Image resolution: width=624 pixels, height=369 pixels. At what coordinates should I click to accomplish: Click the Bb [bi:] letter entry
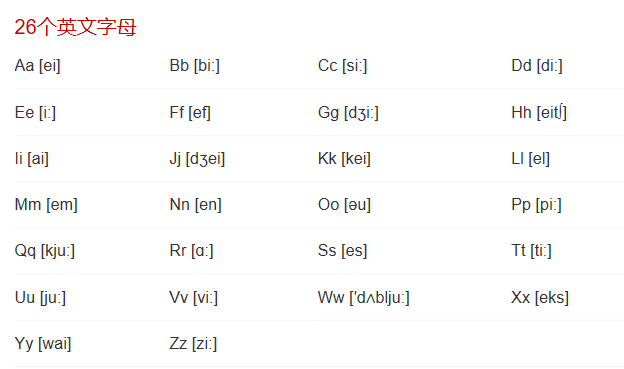pos(195,66)
